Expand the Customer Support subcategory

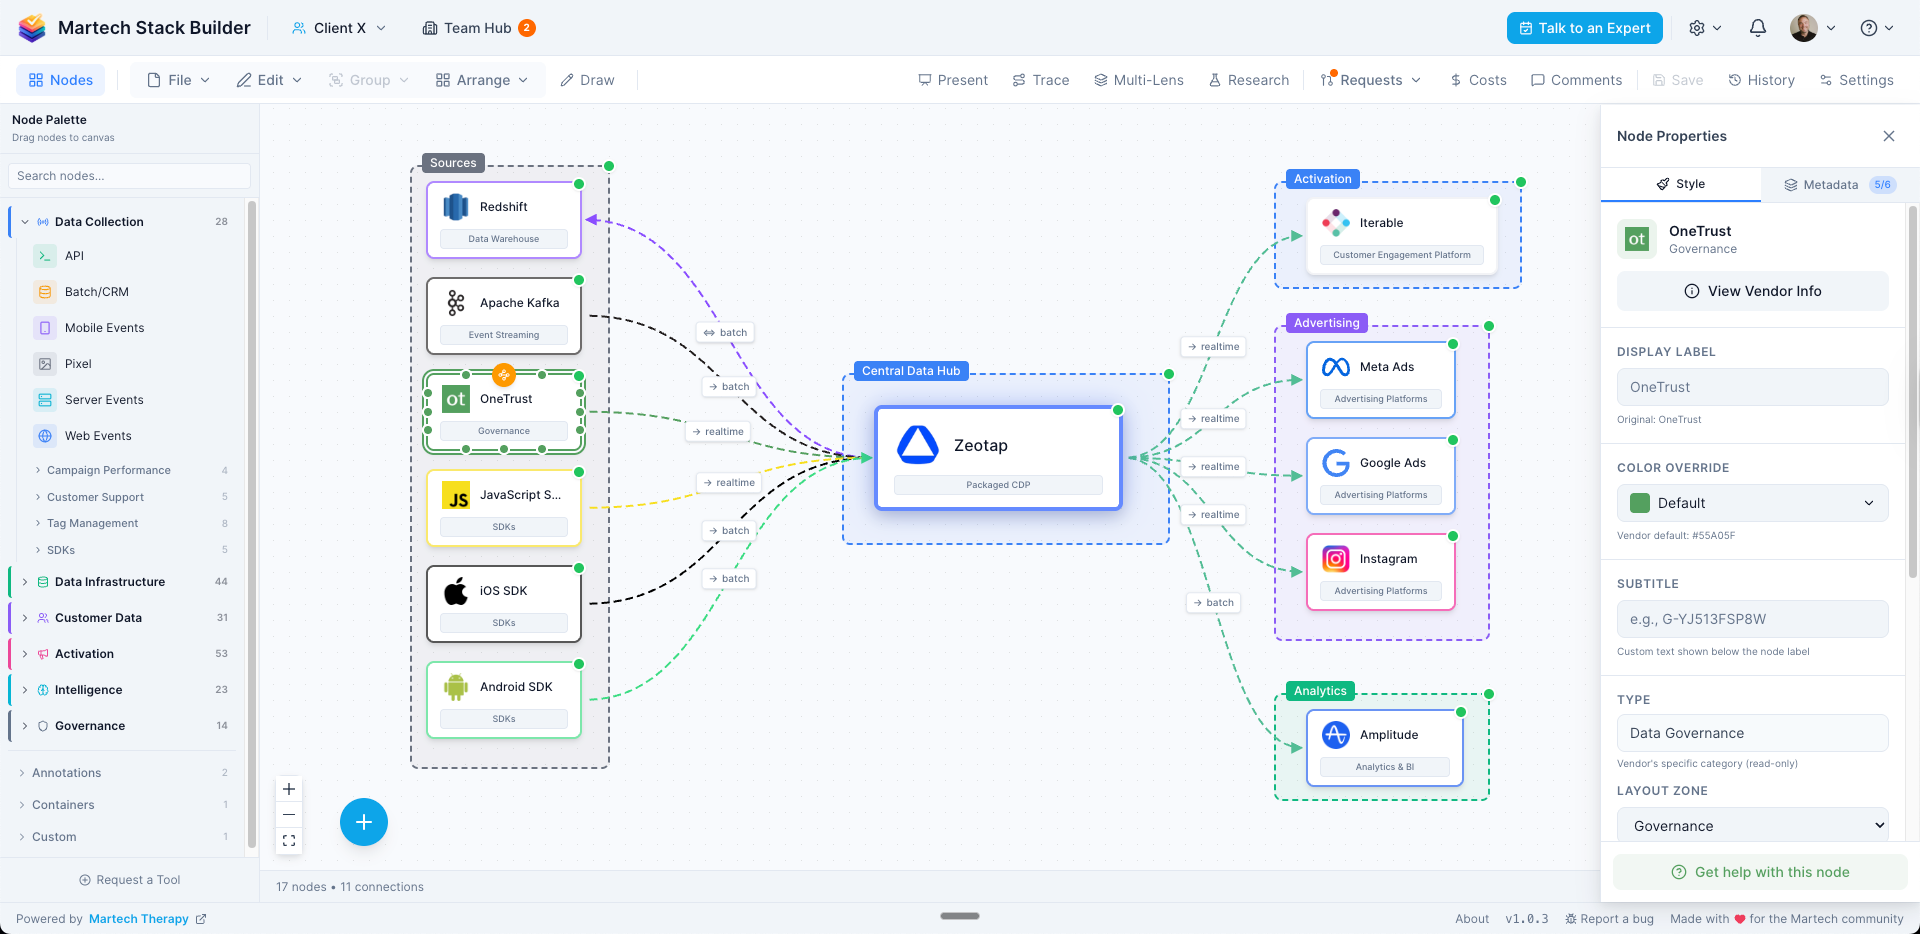(38, 497)
